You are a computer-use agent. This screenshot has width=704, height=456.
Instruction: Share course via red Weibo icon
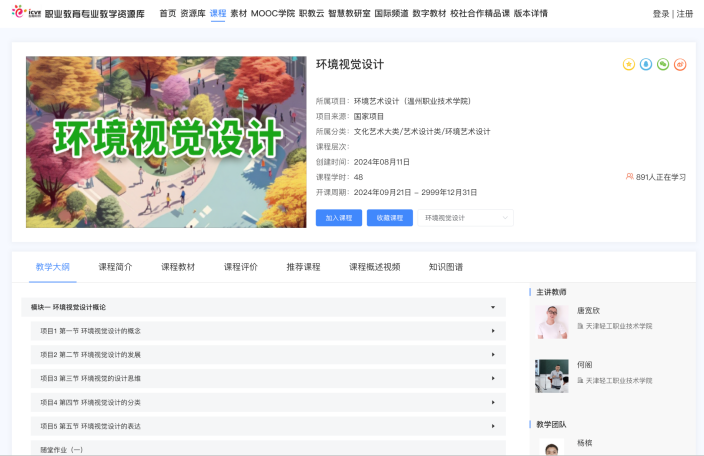coord(680,64)
